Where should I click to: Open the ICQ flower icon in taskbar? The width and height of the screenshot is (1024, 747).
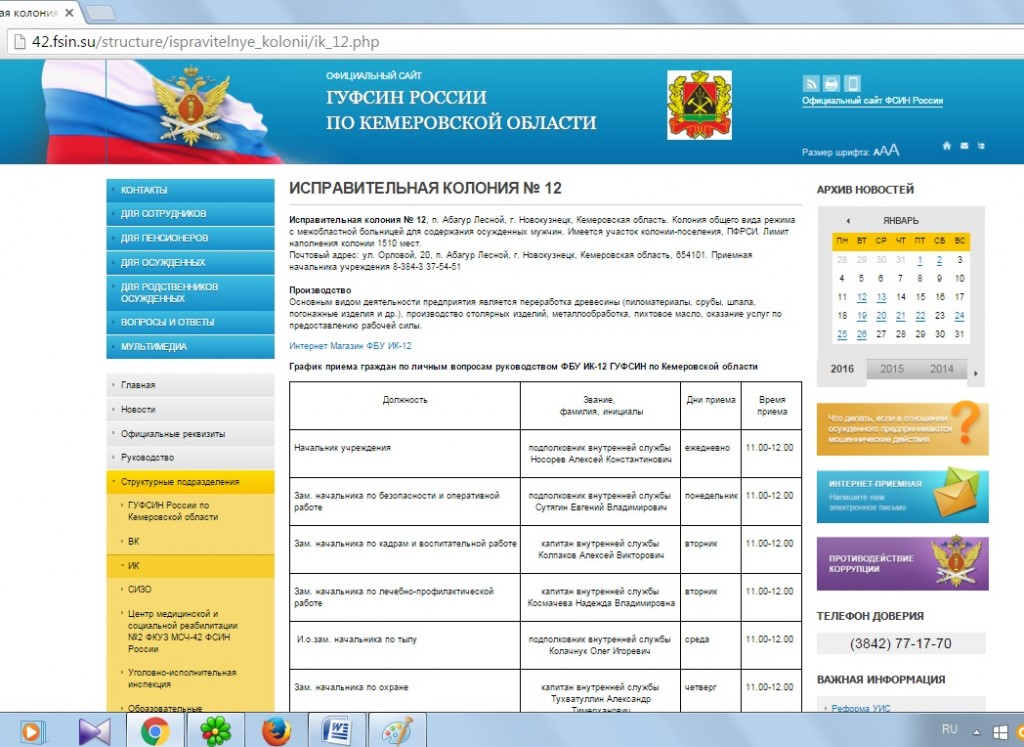(216, 731)
